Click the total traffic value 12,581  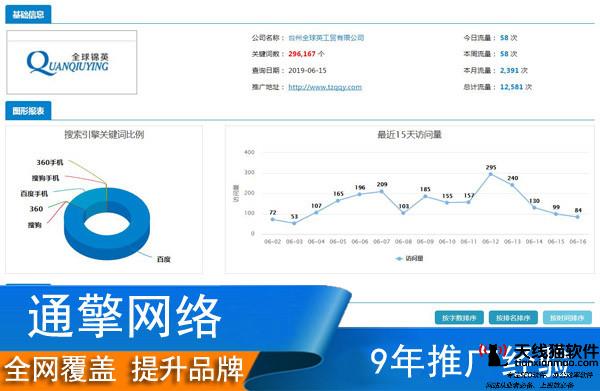click(511, 87)
